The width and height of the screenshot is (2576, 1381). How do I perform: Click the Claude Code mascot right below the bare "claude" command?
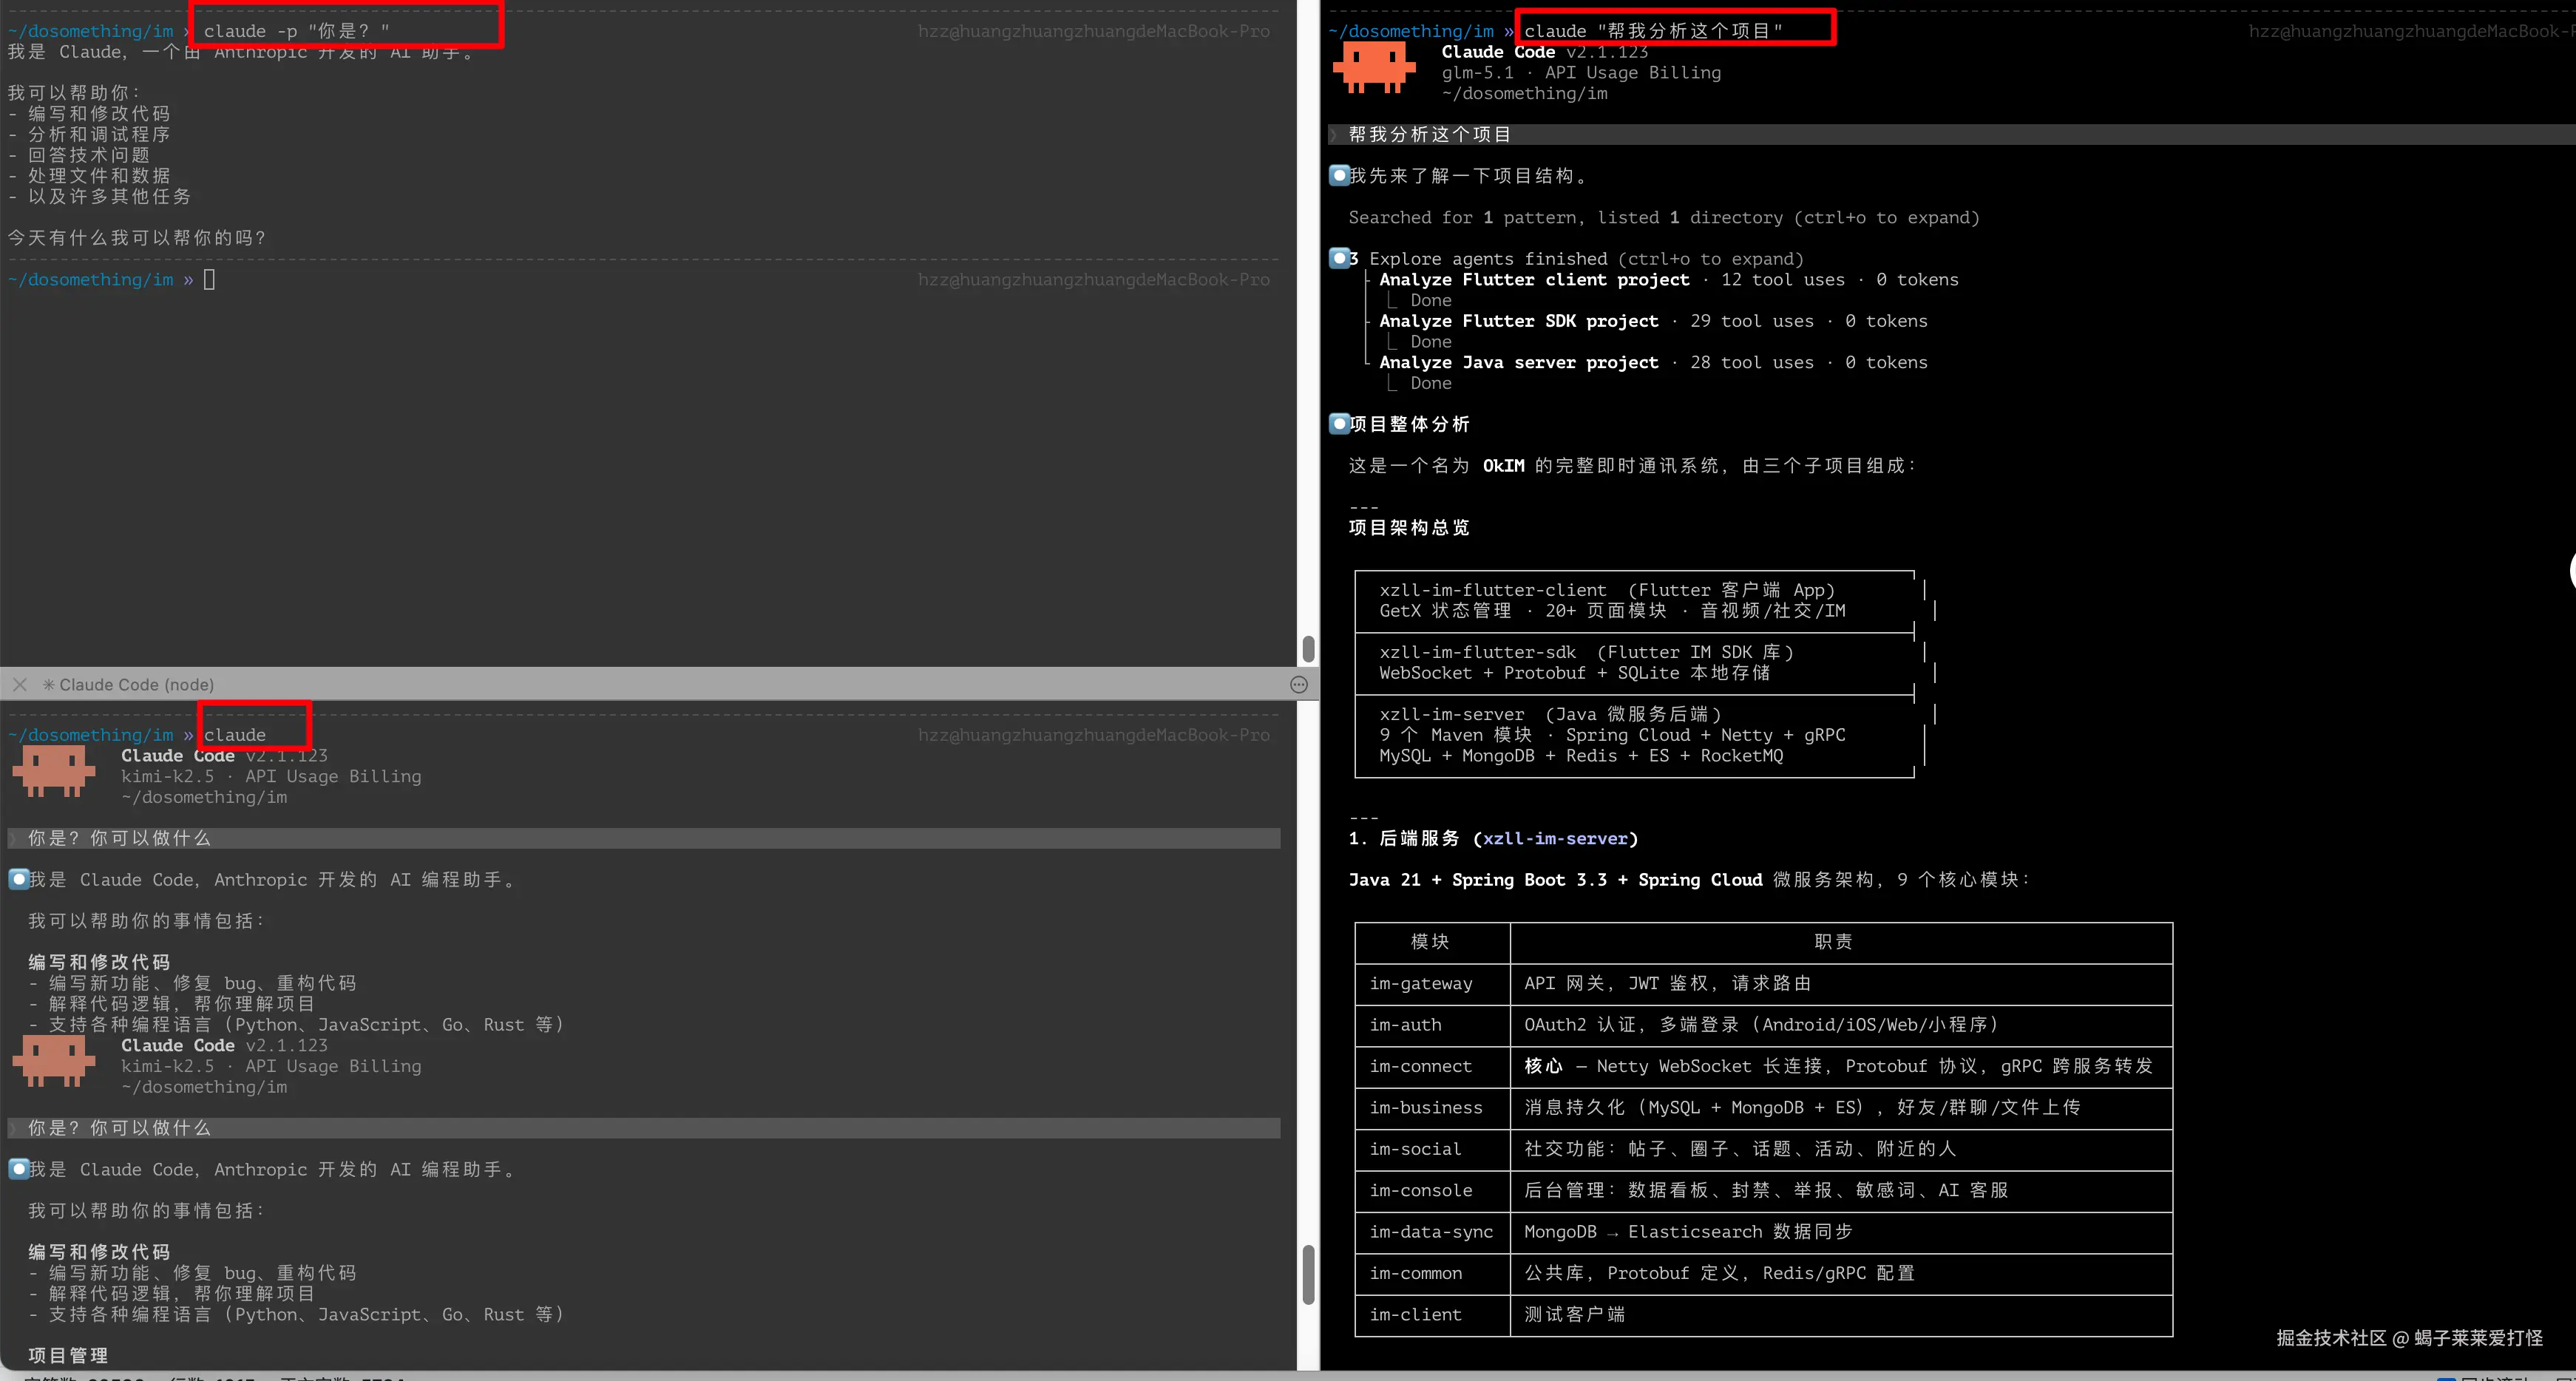[54, 772]
